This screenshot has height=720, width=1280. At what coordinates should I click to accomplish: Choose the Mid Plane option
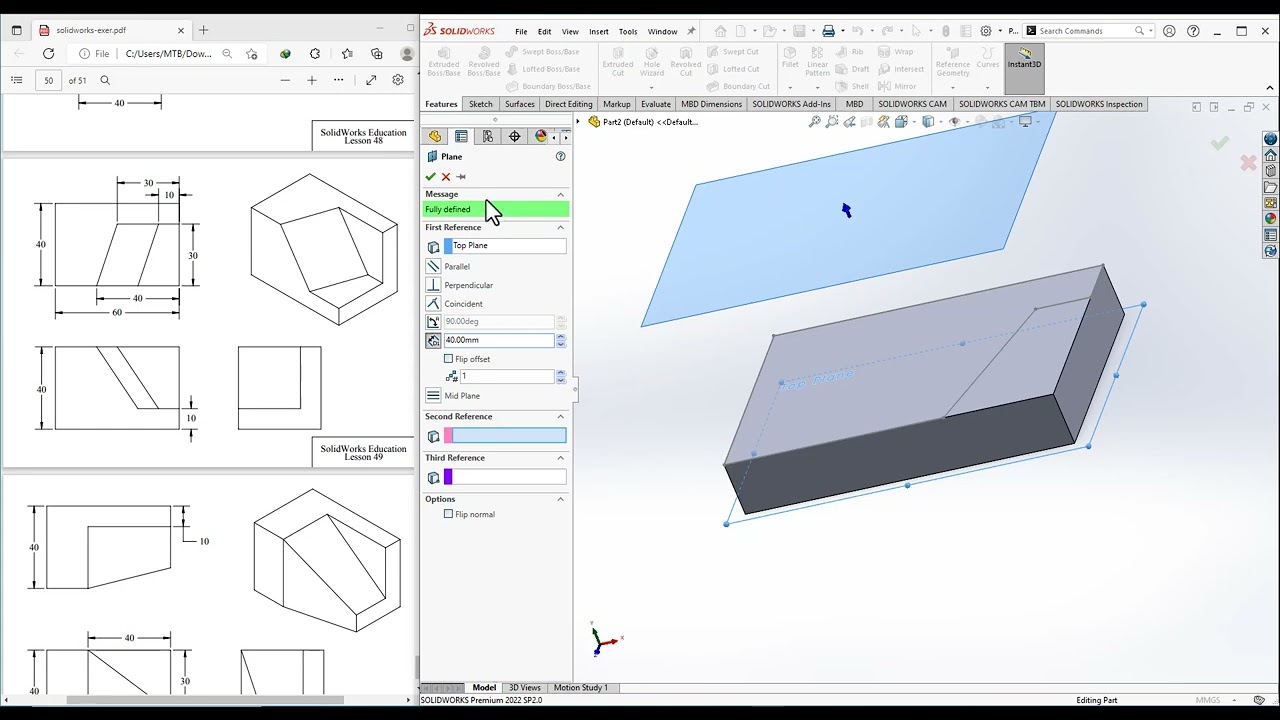pyautogui.click(x=433, y=396)
